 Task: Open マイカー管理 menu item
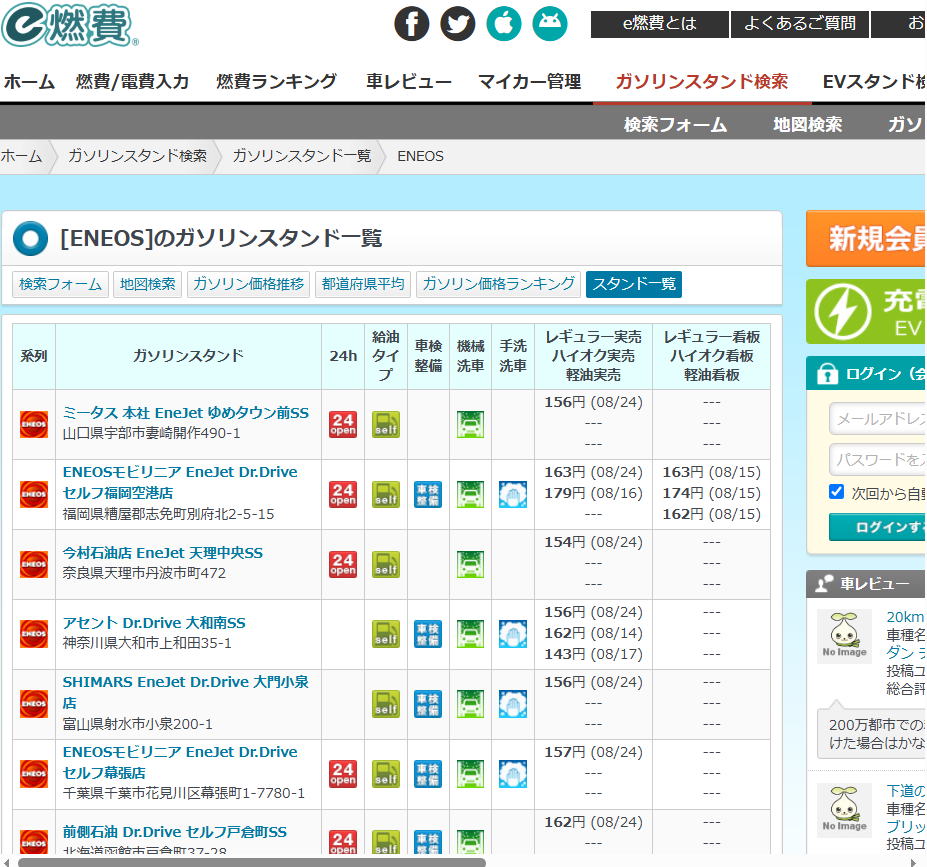(x=529, y=82)
